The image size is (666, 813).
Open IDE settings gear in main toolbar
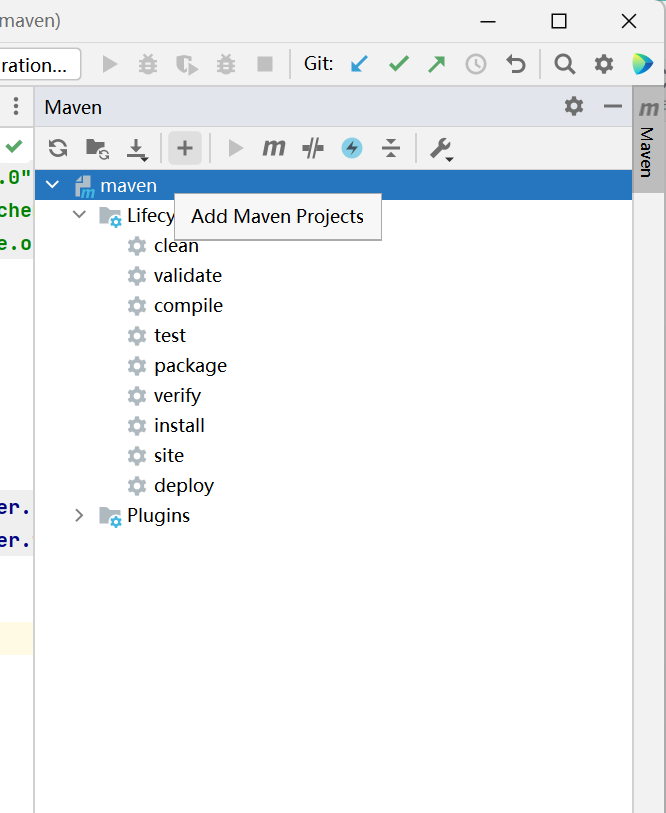coord(604,64)
